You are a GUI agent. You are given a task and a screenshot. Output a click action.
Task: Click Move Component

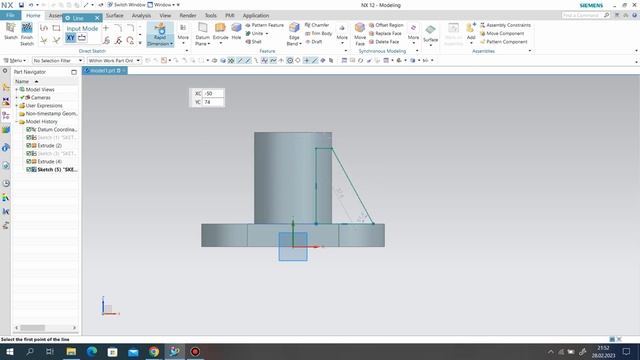click(x=502, y=33)
